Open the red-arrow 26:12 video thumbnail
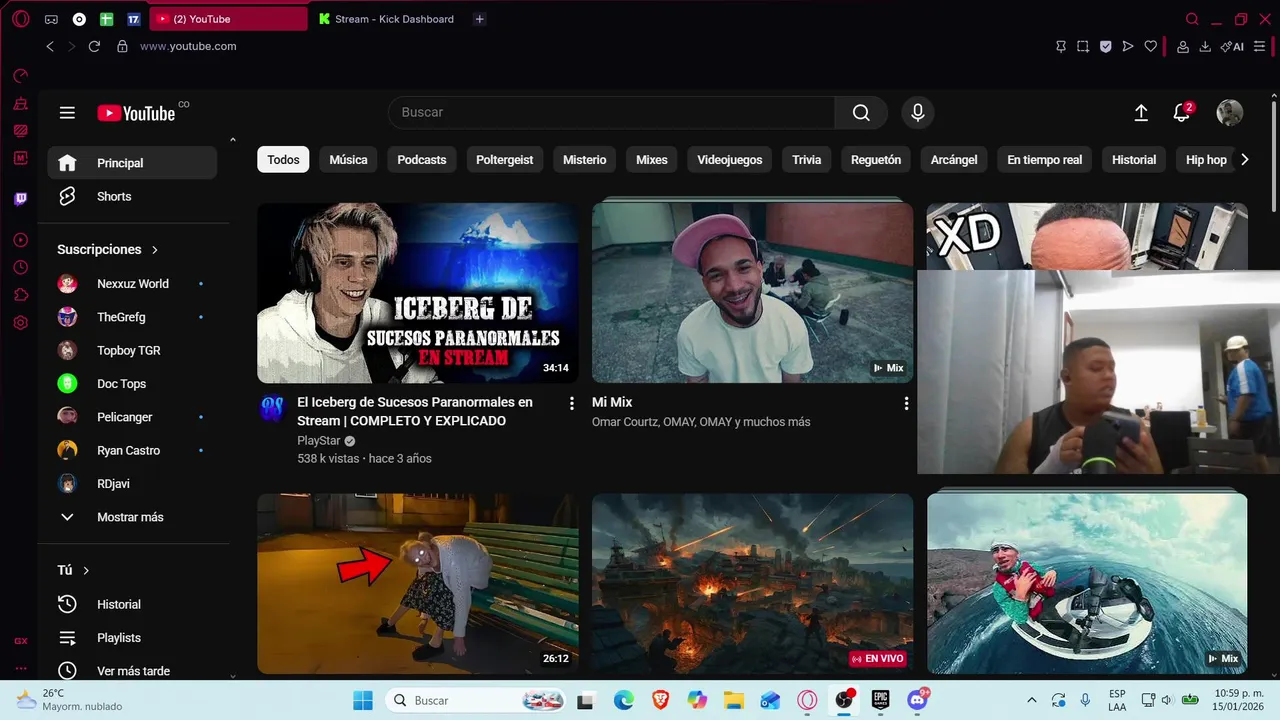Image resolution: width=1280 pixels, height=720 pixels. [x=418, y=584]
